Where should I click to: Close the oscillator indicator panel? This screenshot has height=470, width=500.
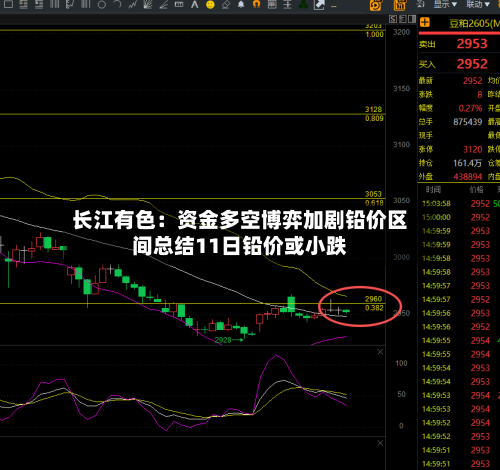tap(380, 352)
